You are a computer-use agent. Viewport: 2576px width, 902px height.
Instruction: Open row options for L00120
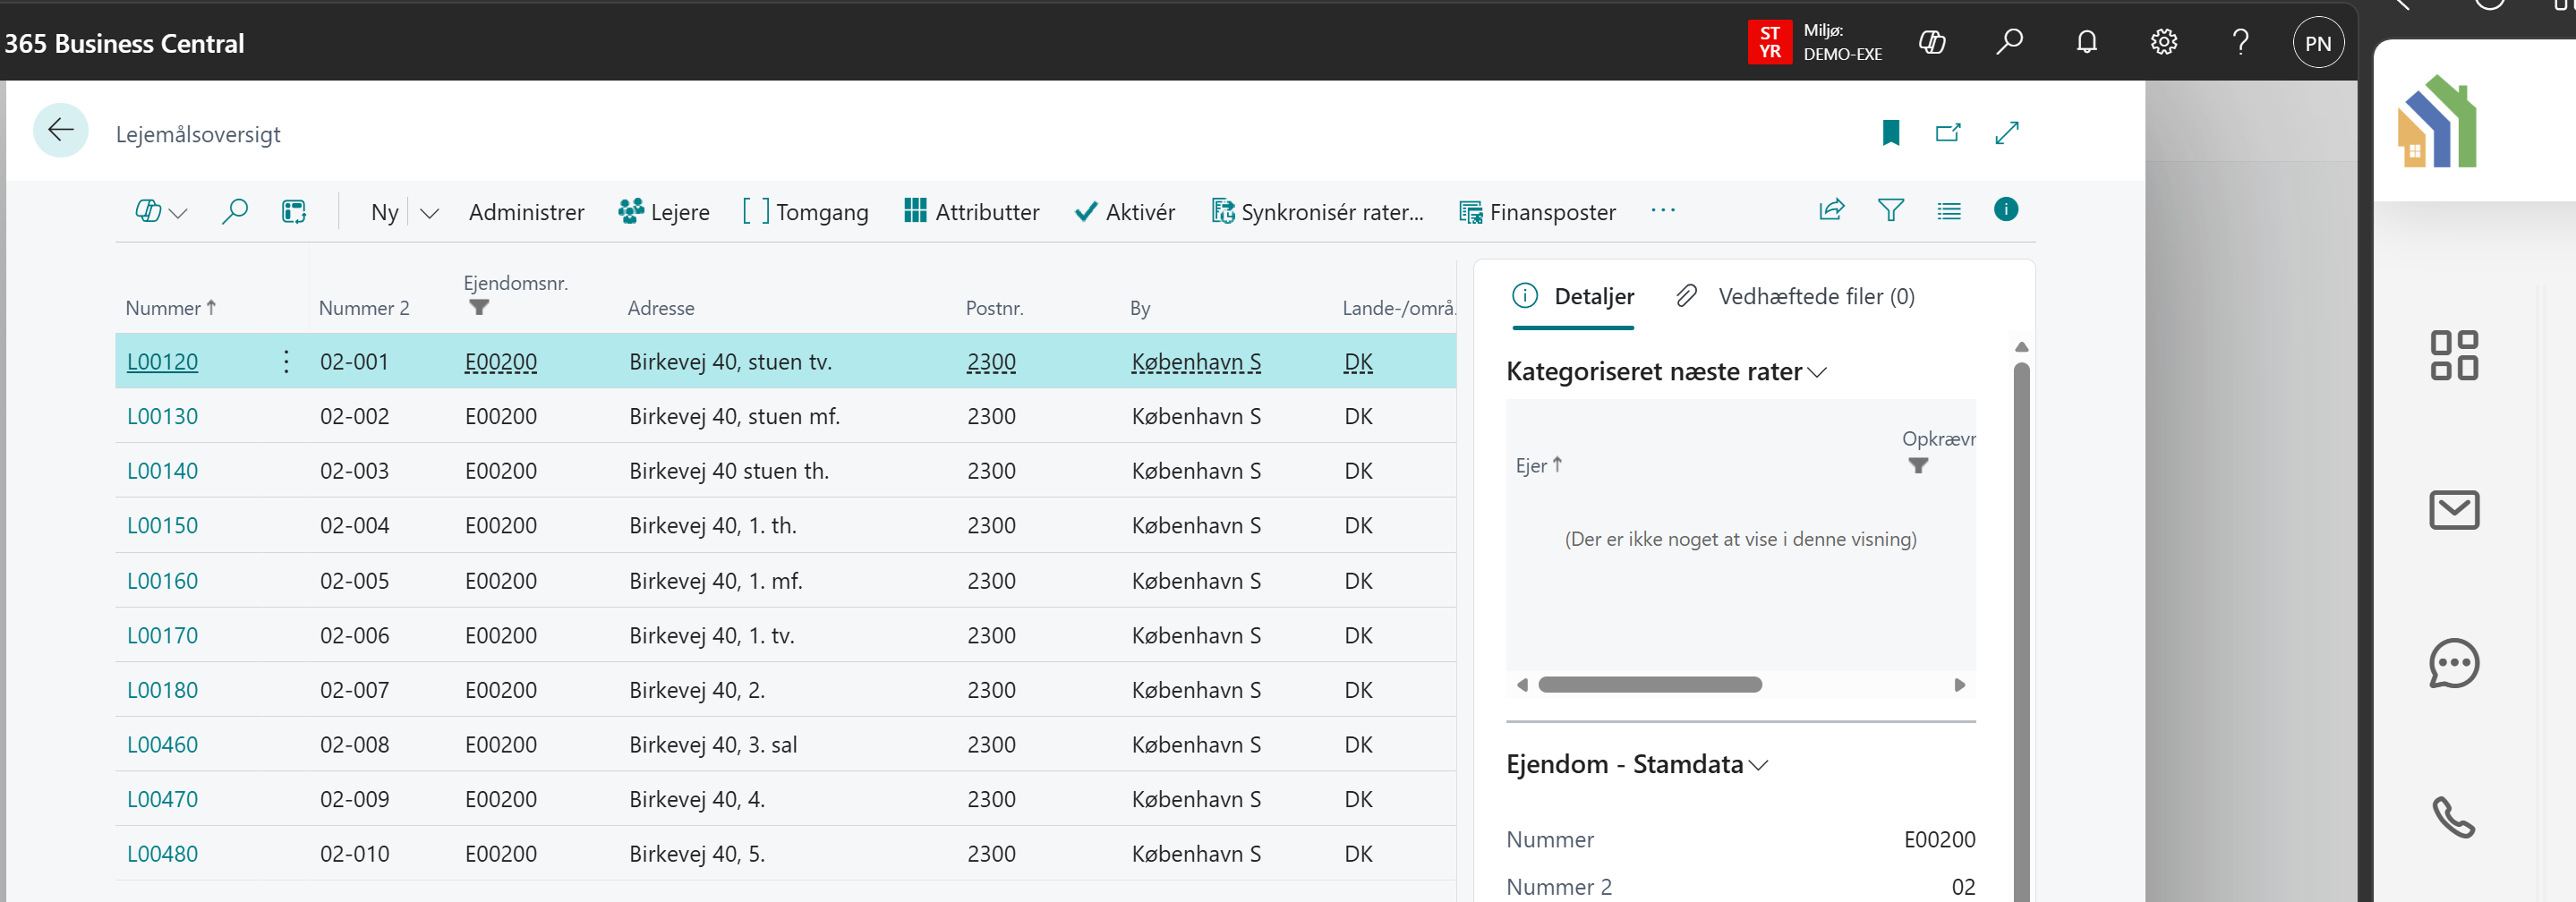(x=286, y=361)
